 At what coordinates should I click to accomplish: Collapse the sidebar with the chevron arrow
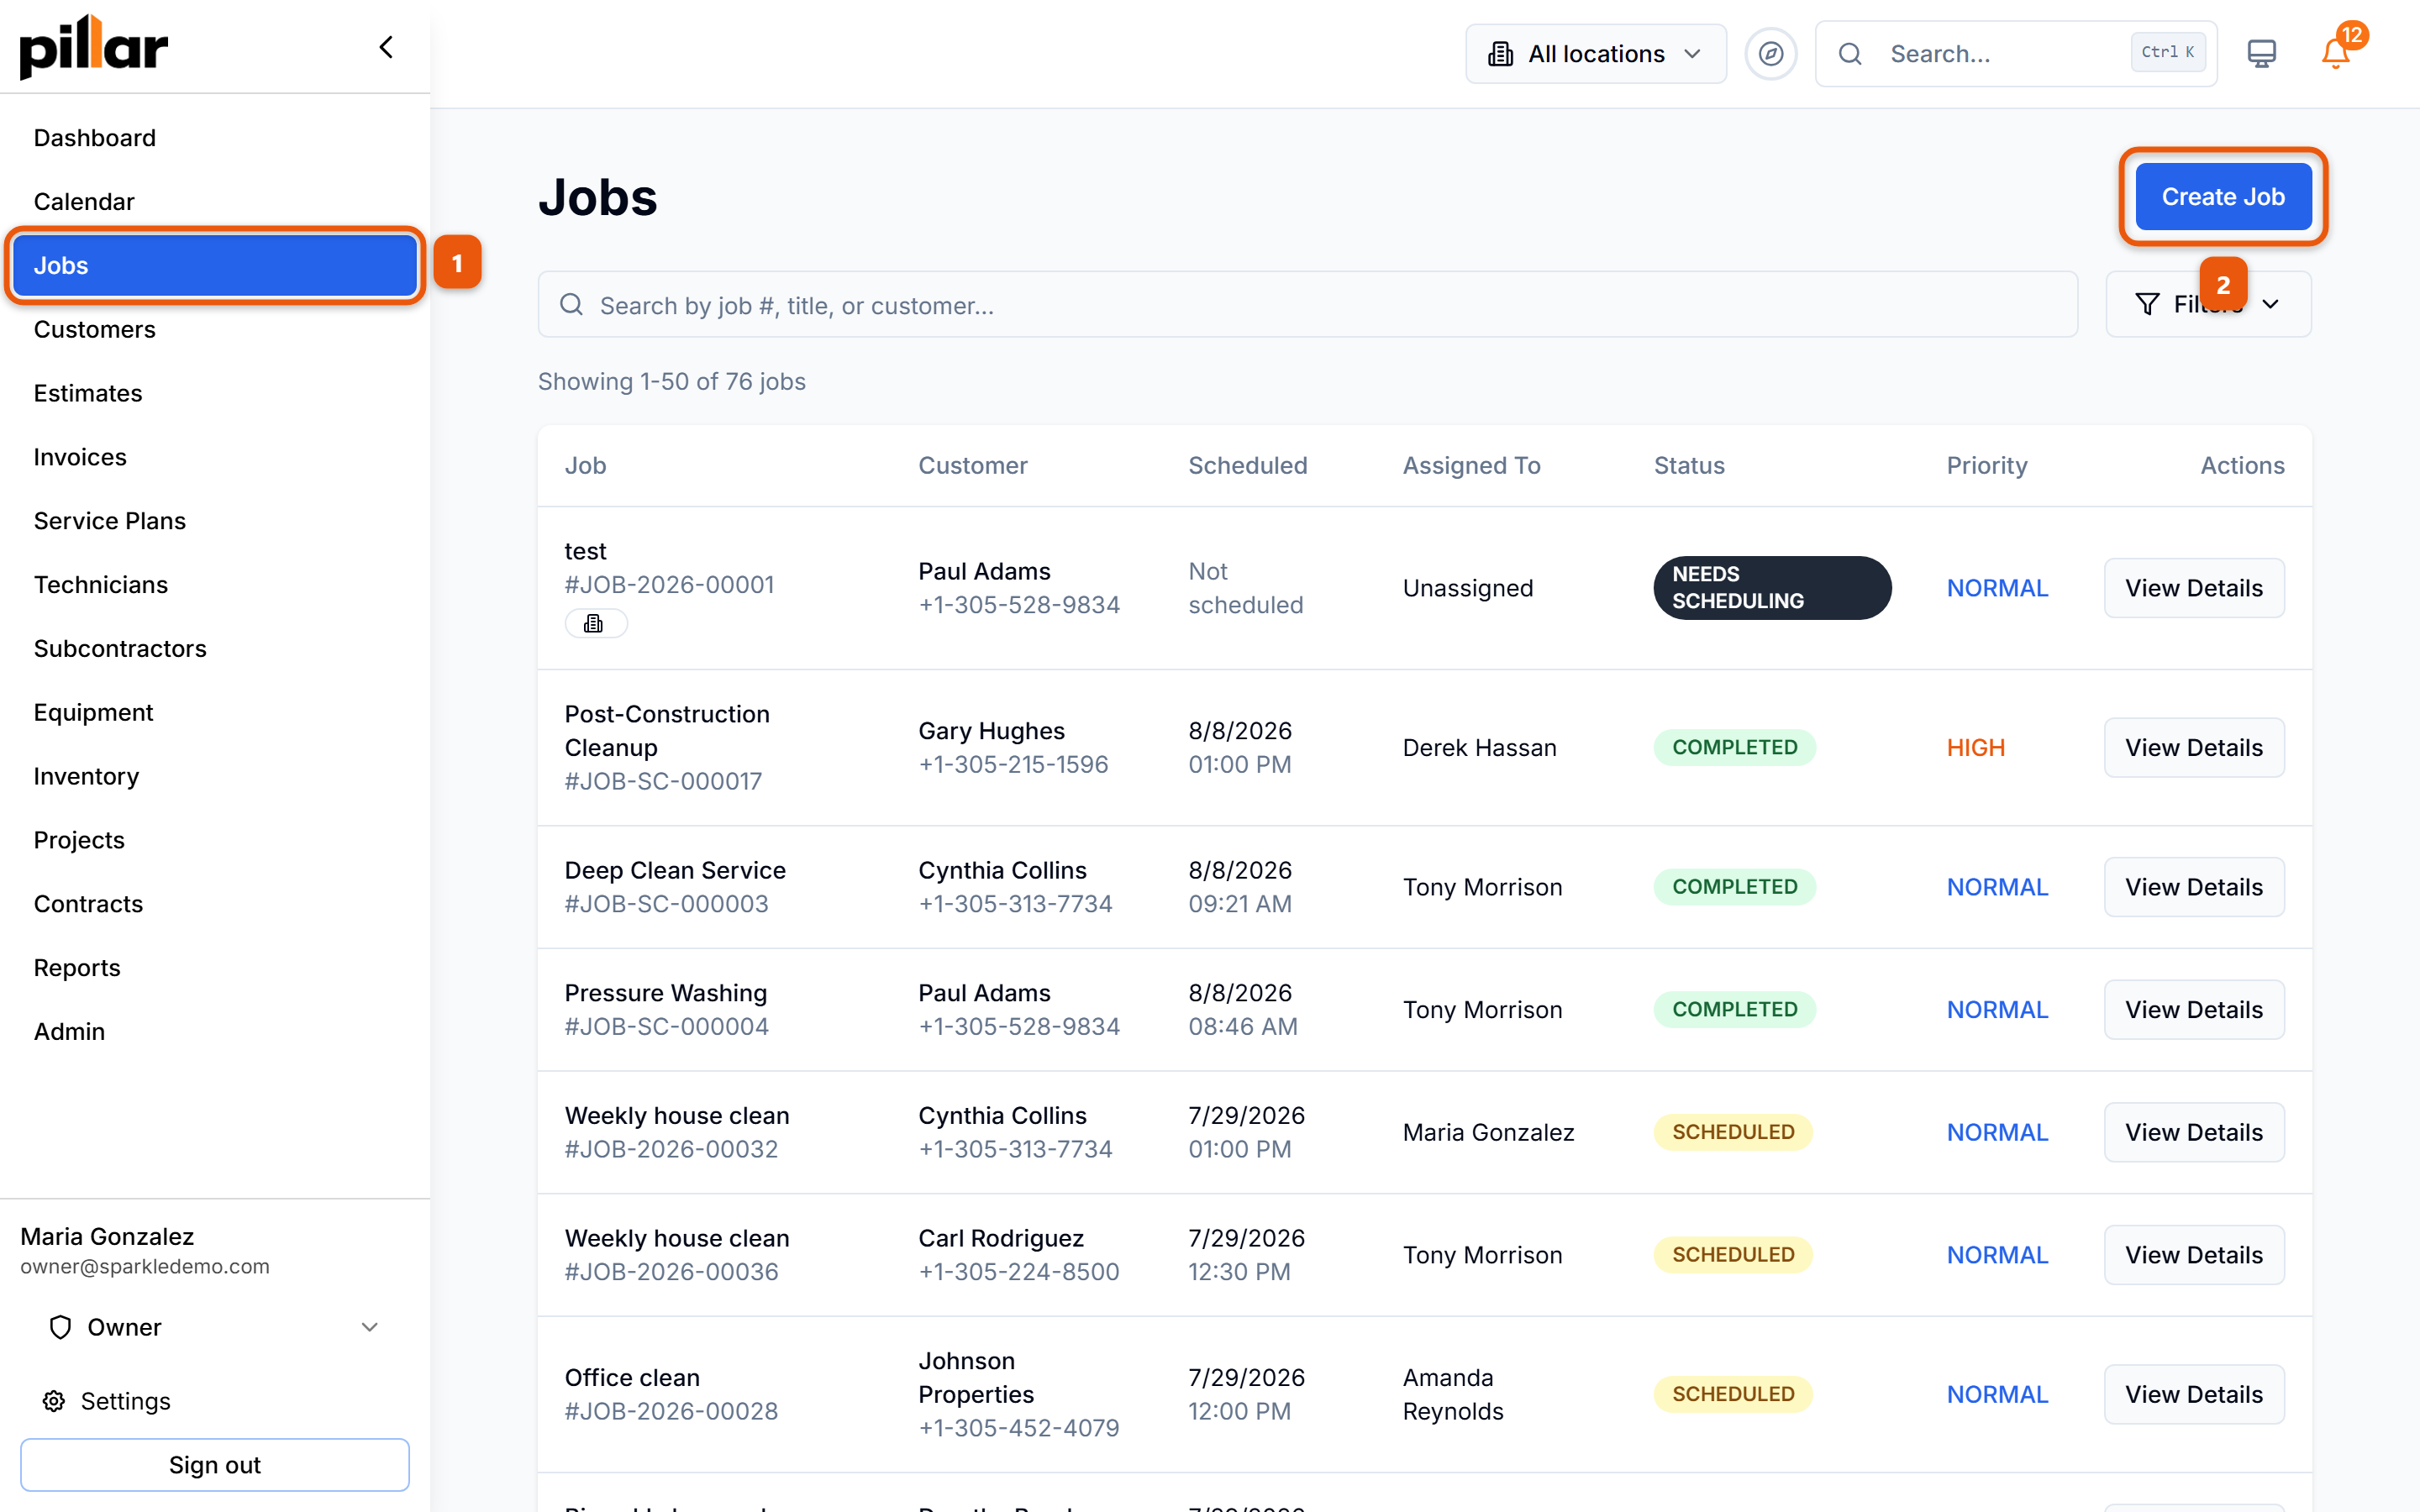(386, 47)
